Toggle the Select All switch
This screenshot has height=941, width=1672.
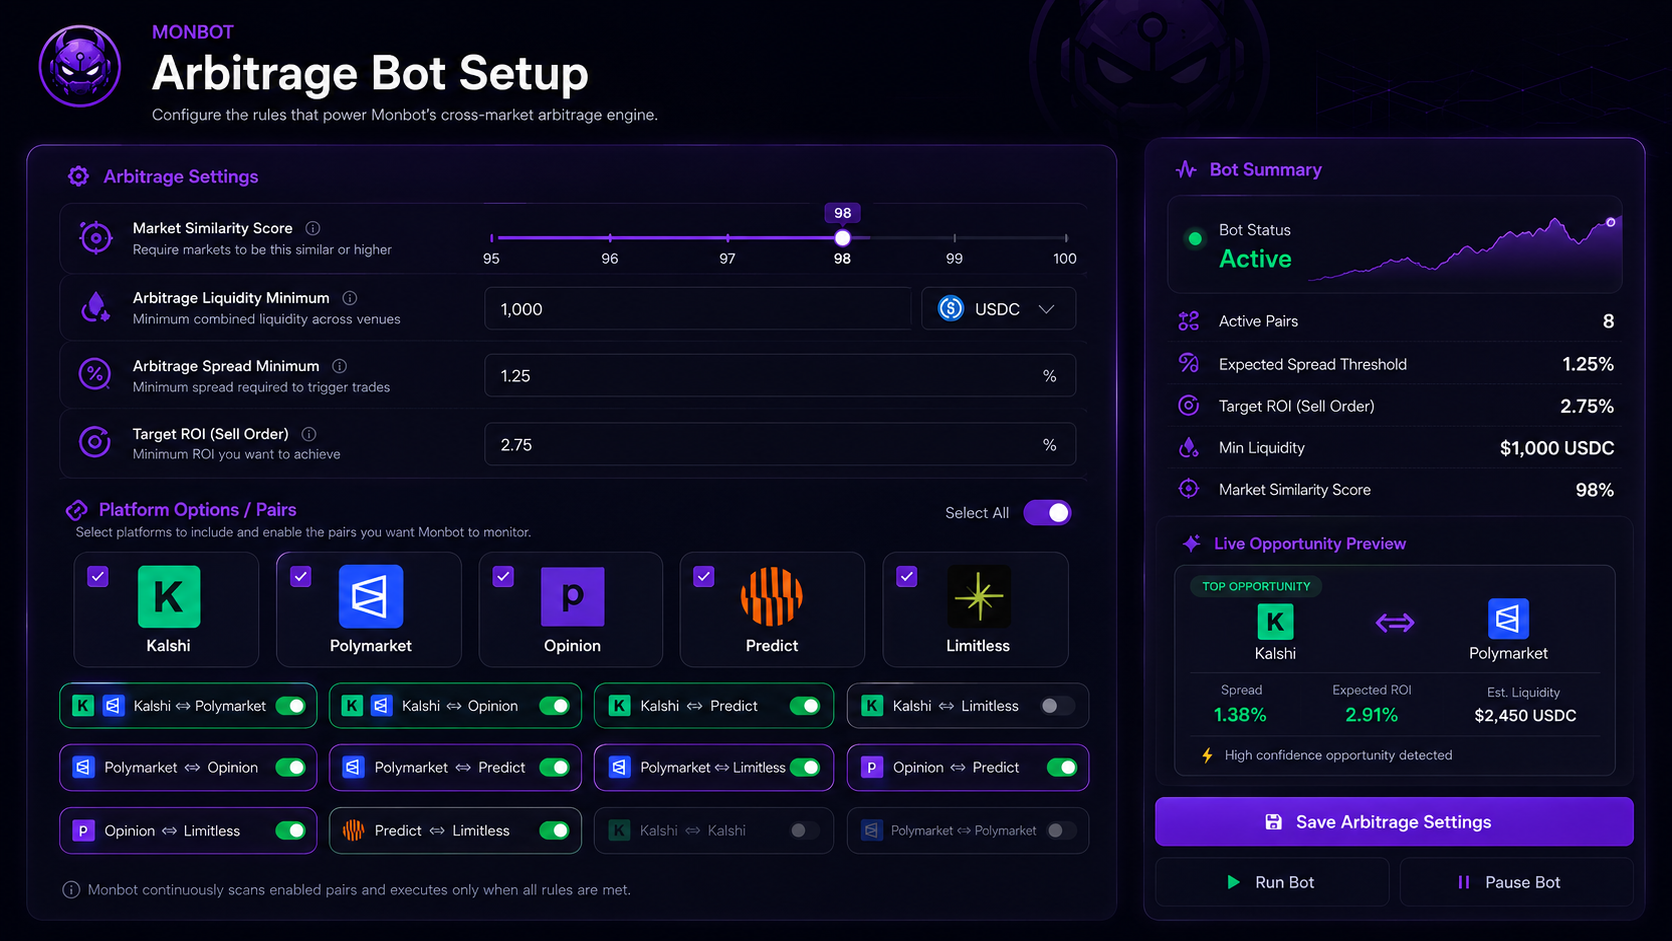1047,513
